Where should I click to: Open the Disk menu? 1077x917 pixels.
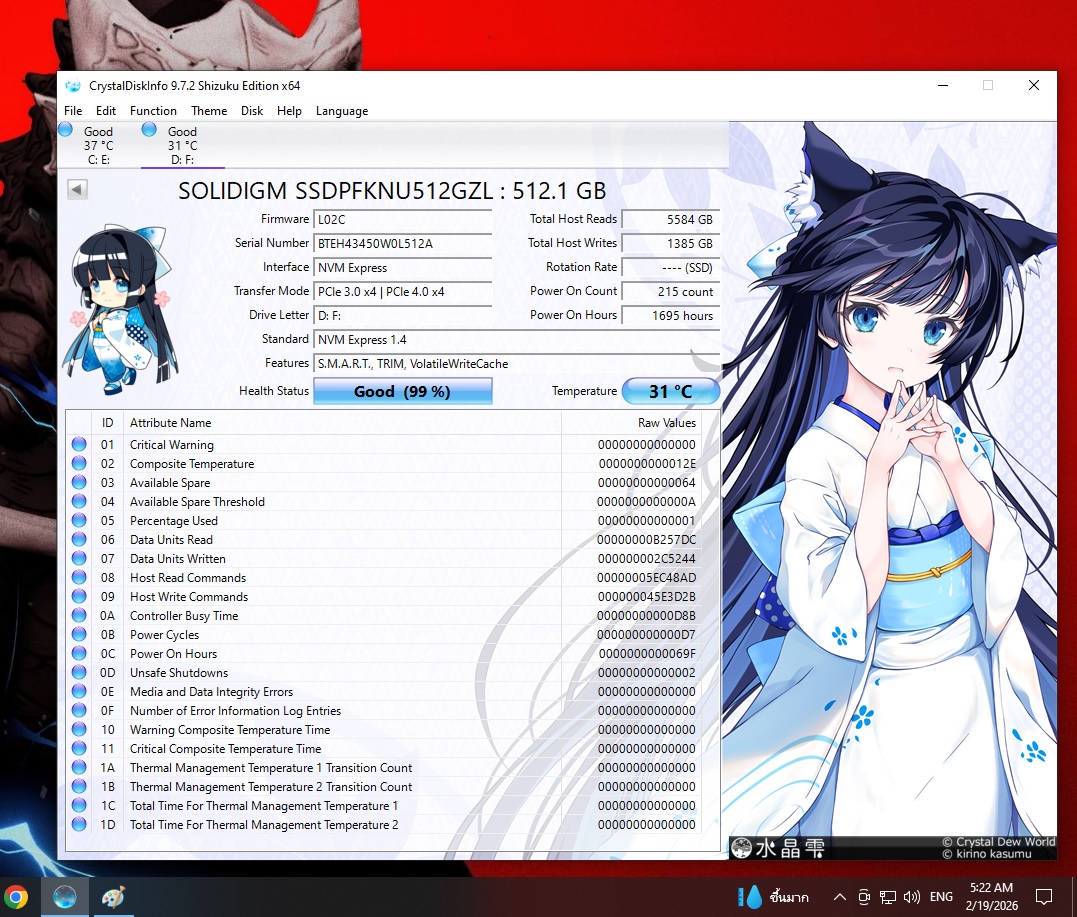pos(252,111)
